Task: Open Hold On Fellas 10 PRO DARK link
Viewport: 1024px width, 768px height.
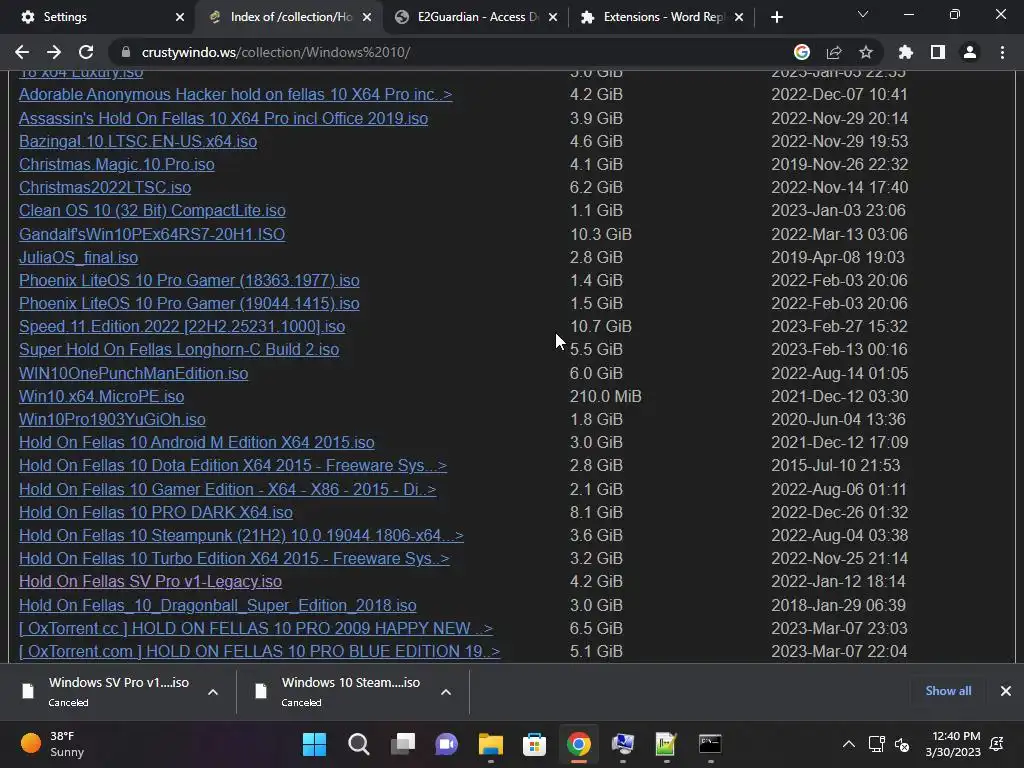Action: [x=155, y=512]
